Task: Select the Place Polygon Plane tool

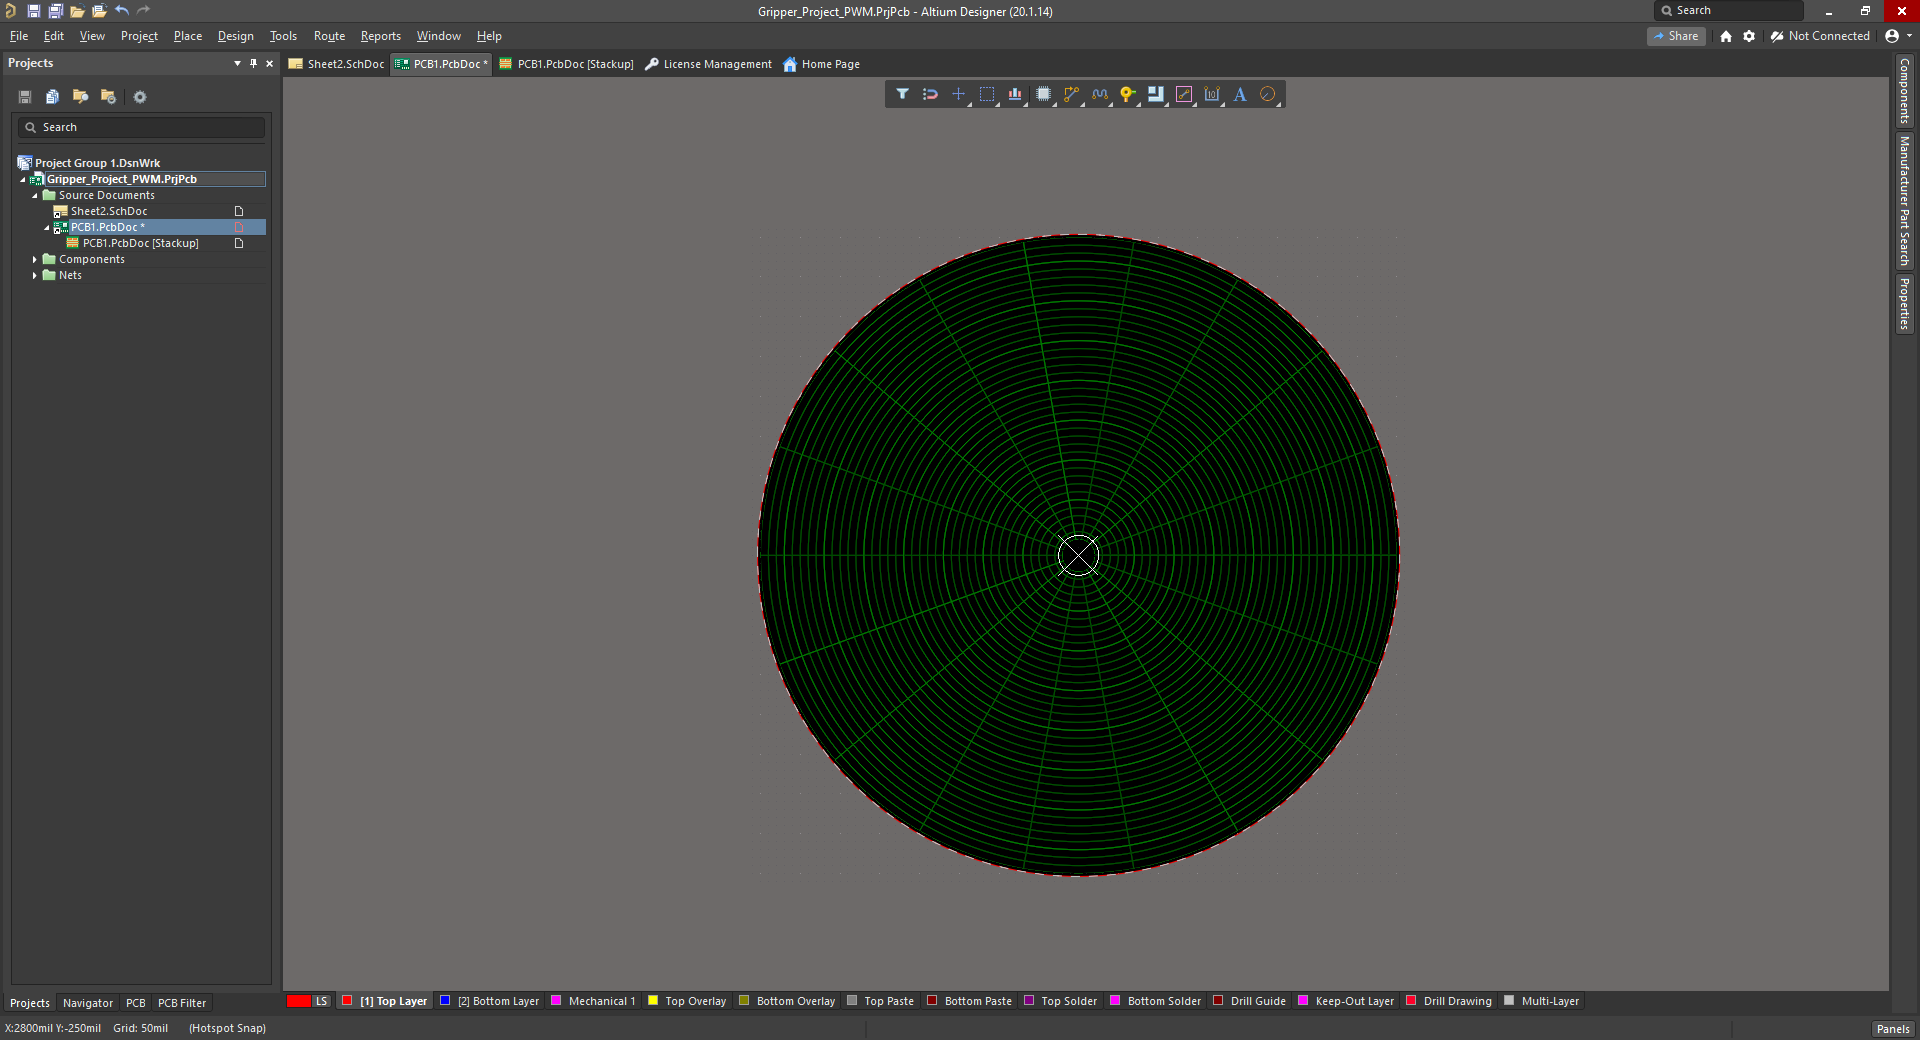Action: coord(1156,94)
